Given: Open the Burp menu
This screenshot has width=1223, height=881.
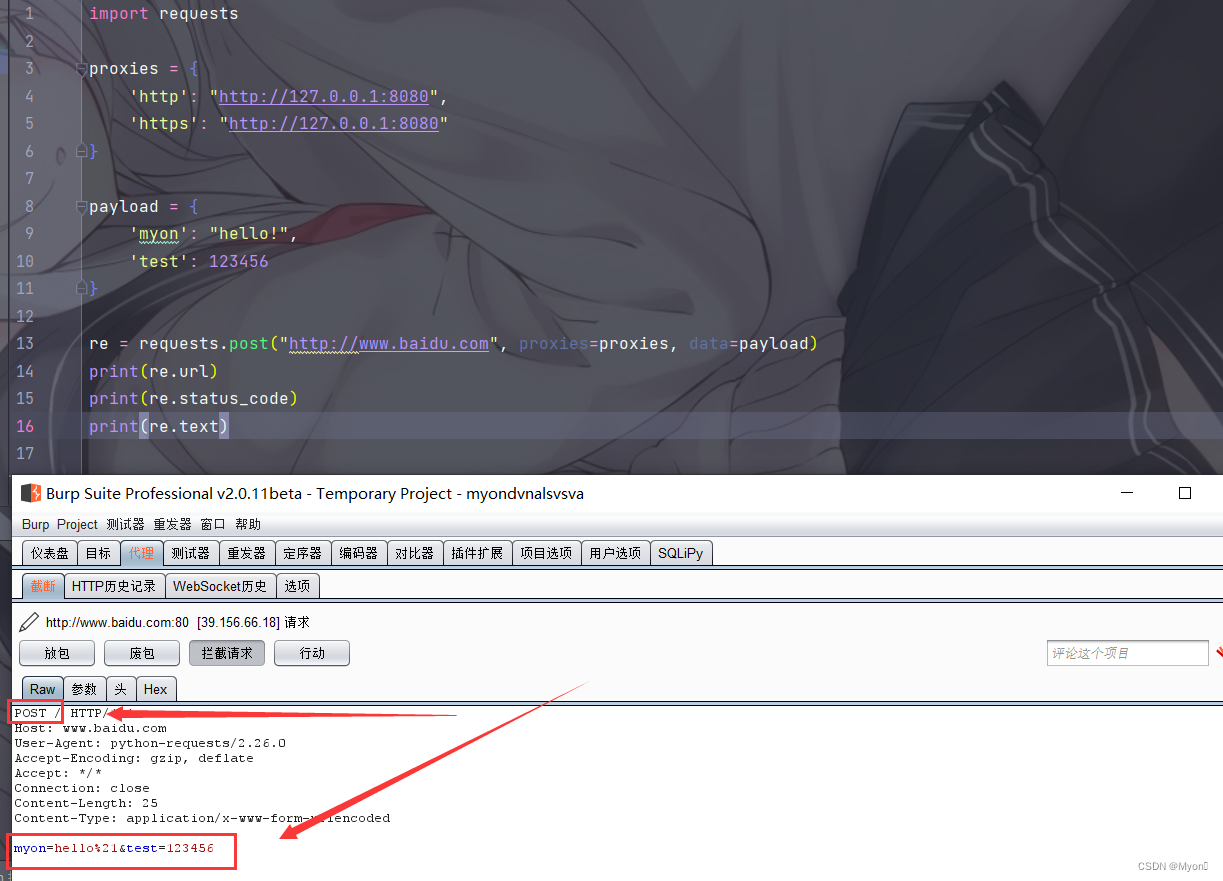Looking at the screenshot, I should coord(35,524).
